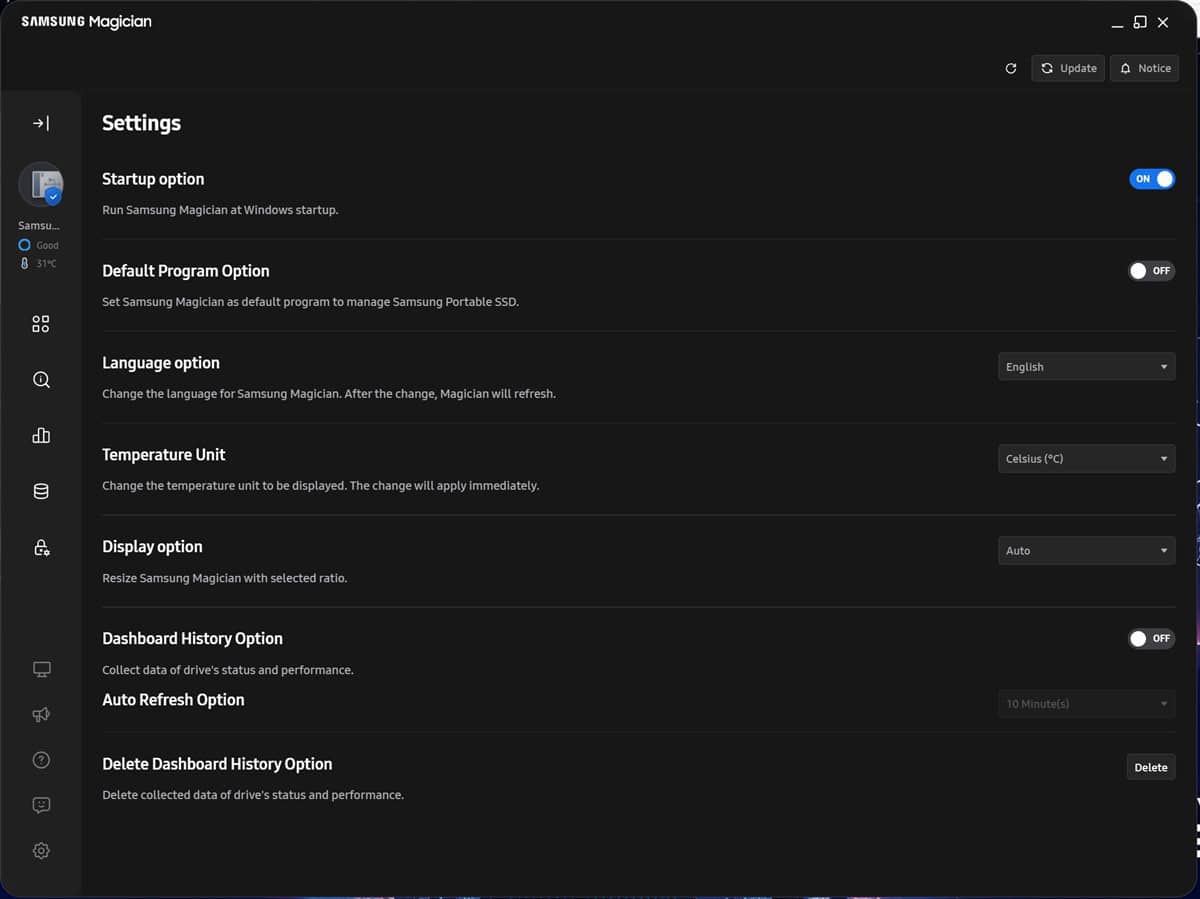Expand the Celsius temperature unit dropdown
The width and height of the screenshot is (1200, 899).
(1086, 459)
